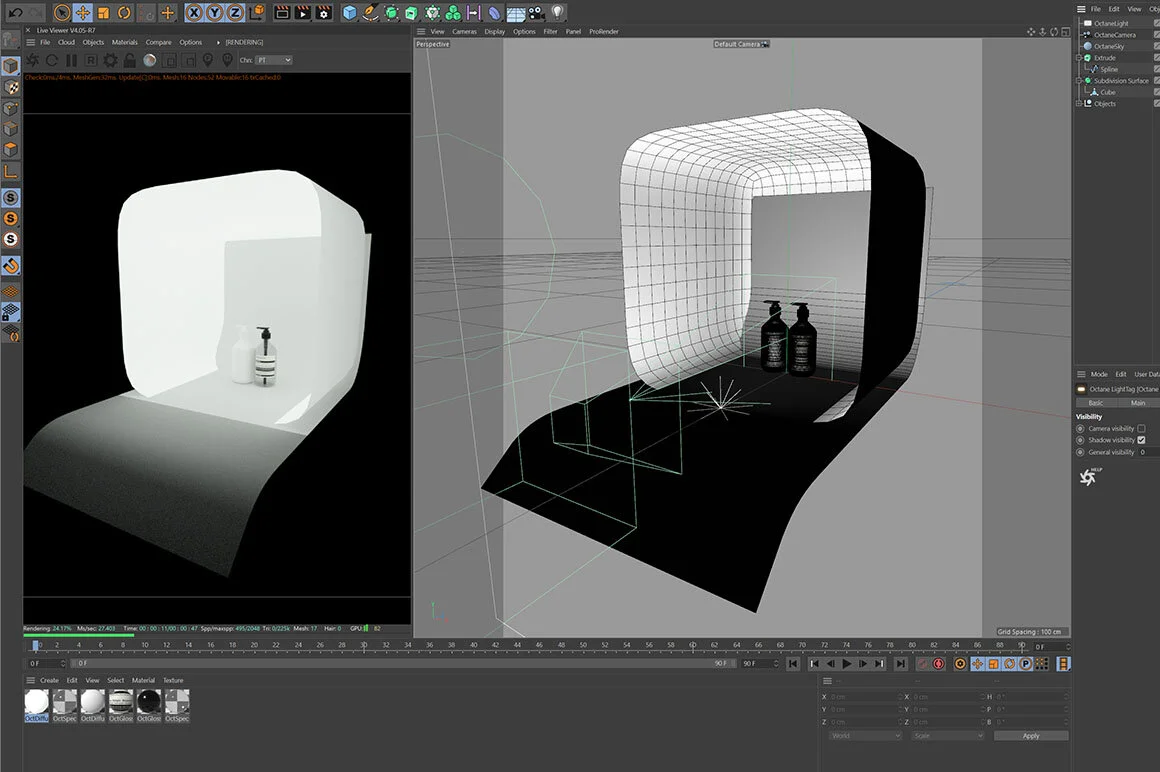This screenshot has width=1160, height=772.
Task: Select the OctaneSky object in Object Manager
Action: click(x=1109, y=46)
